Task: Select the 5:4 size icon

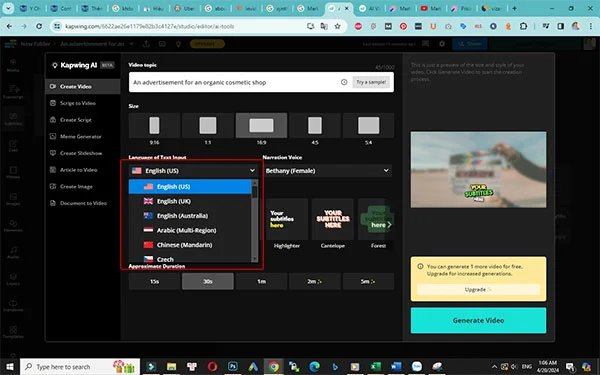Action: click(x=368, y=126)
